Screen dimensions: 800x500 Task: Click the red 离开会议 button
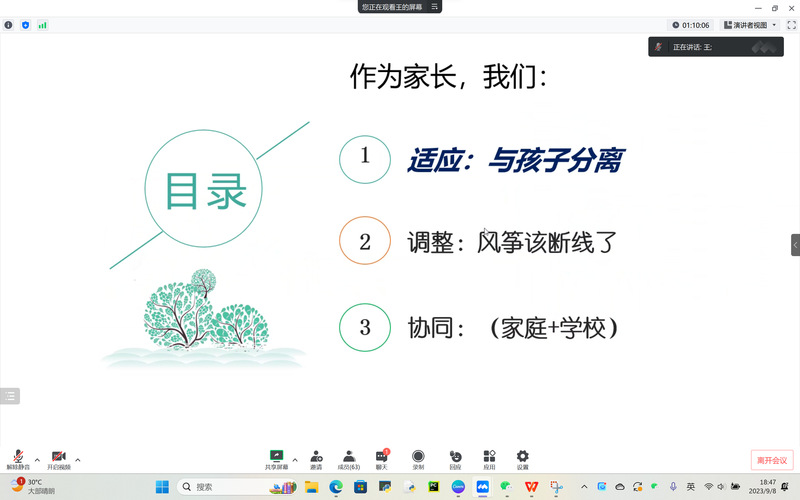click(x=771, y=460)
